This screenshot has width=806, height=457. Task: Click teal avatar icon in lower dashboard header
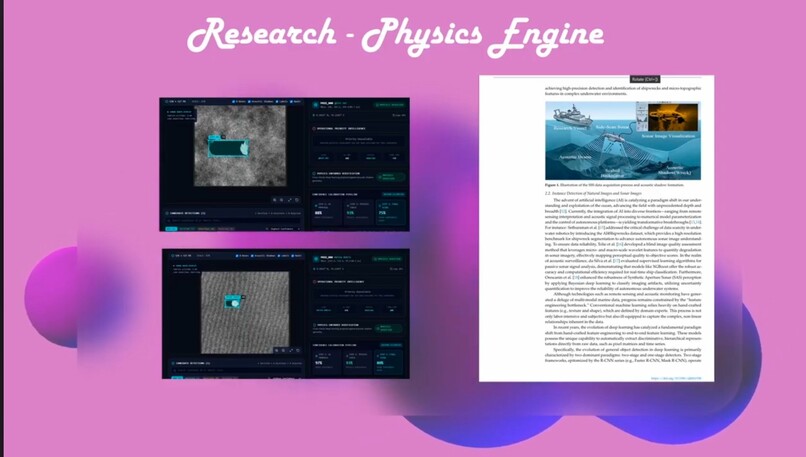[316, 259]
